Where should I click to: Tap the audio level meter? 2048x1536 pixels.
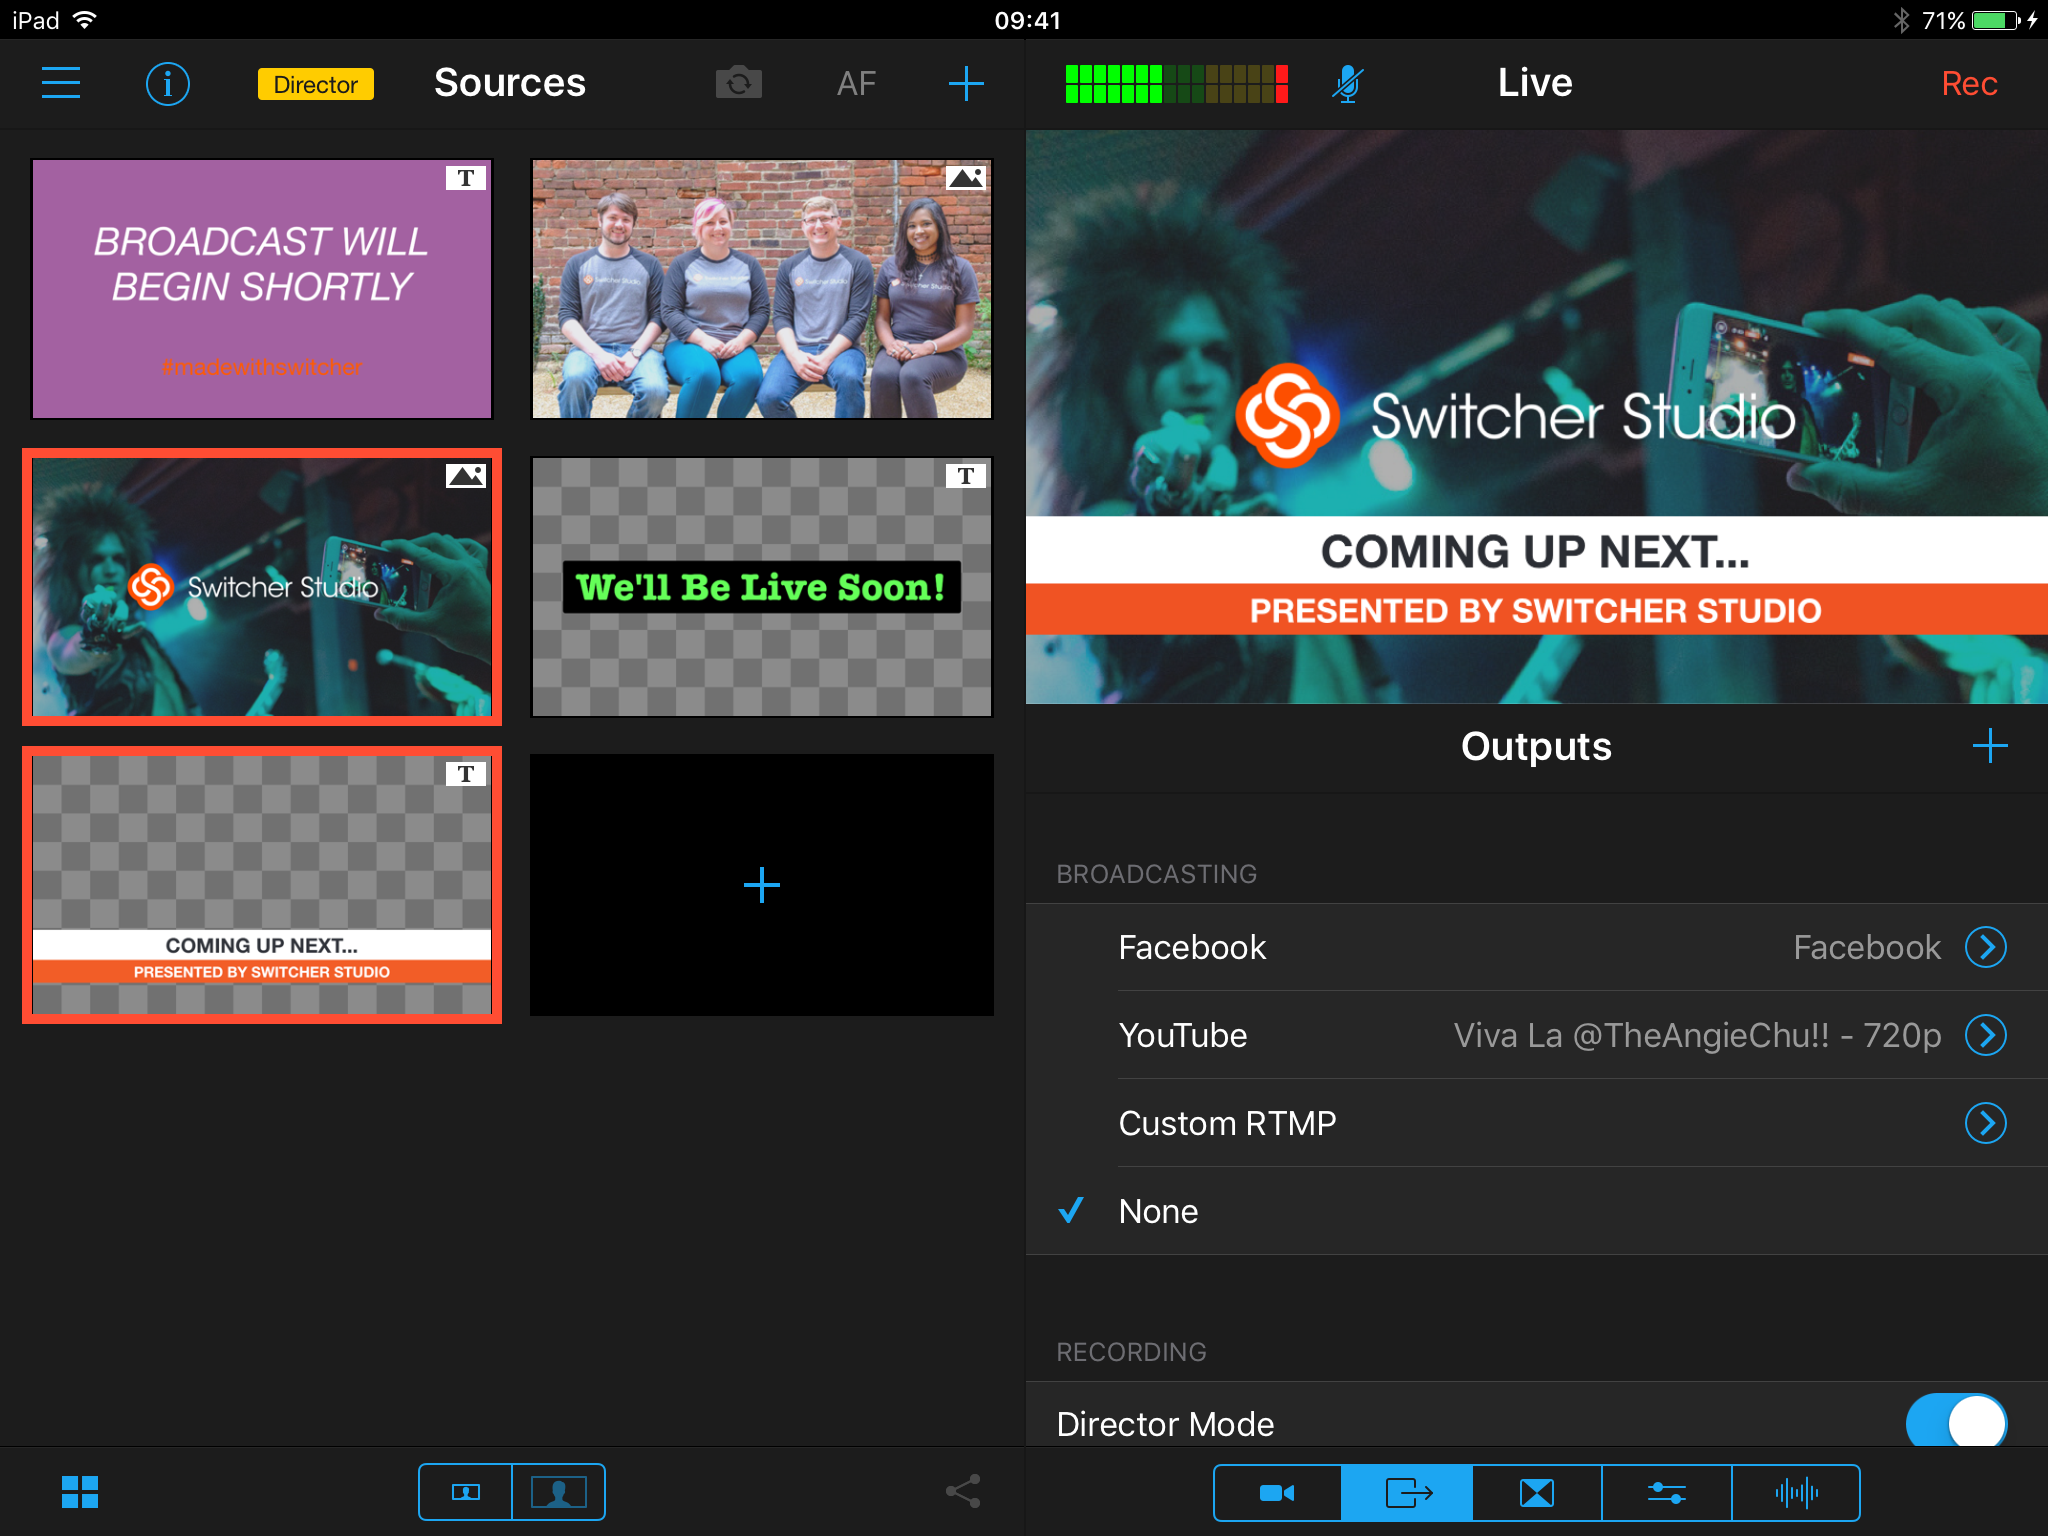tap(1176, 84)
